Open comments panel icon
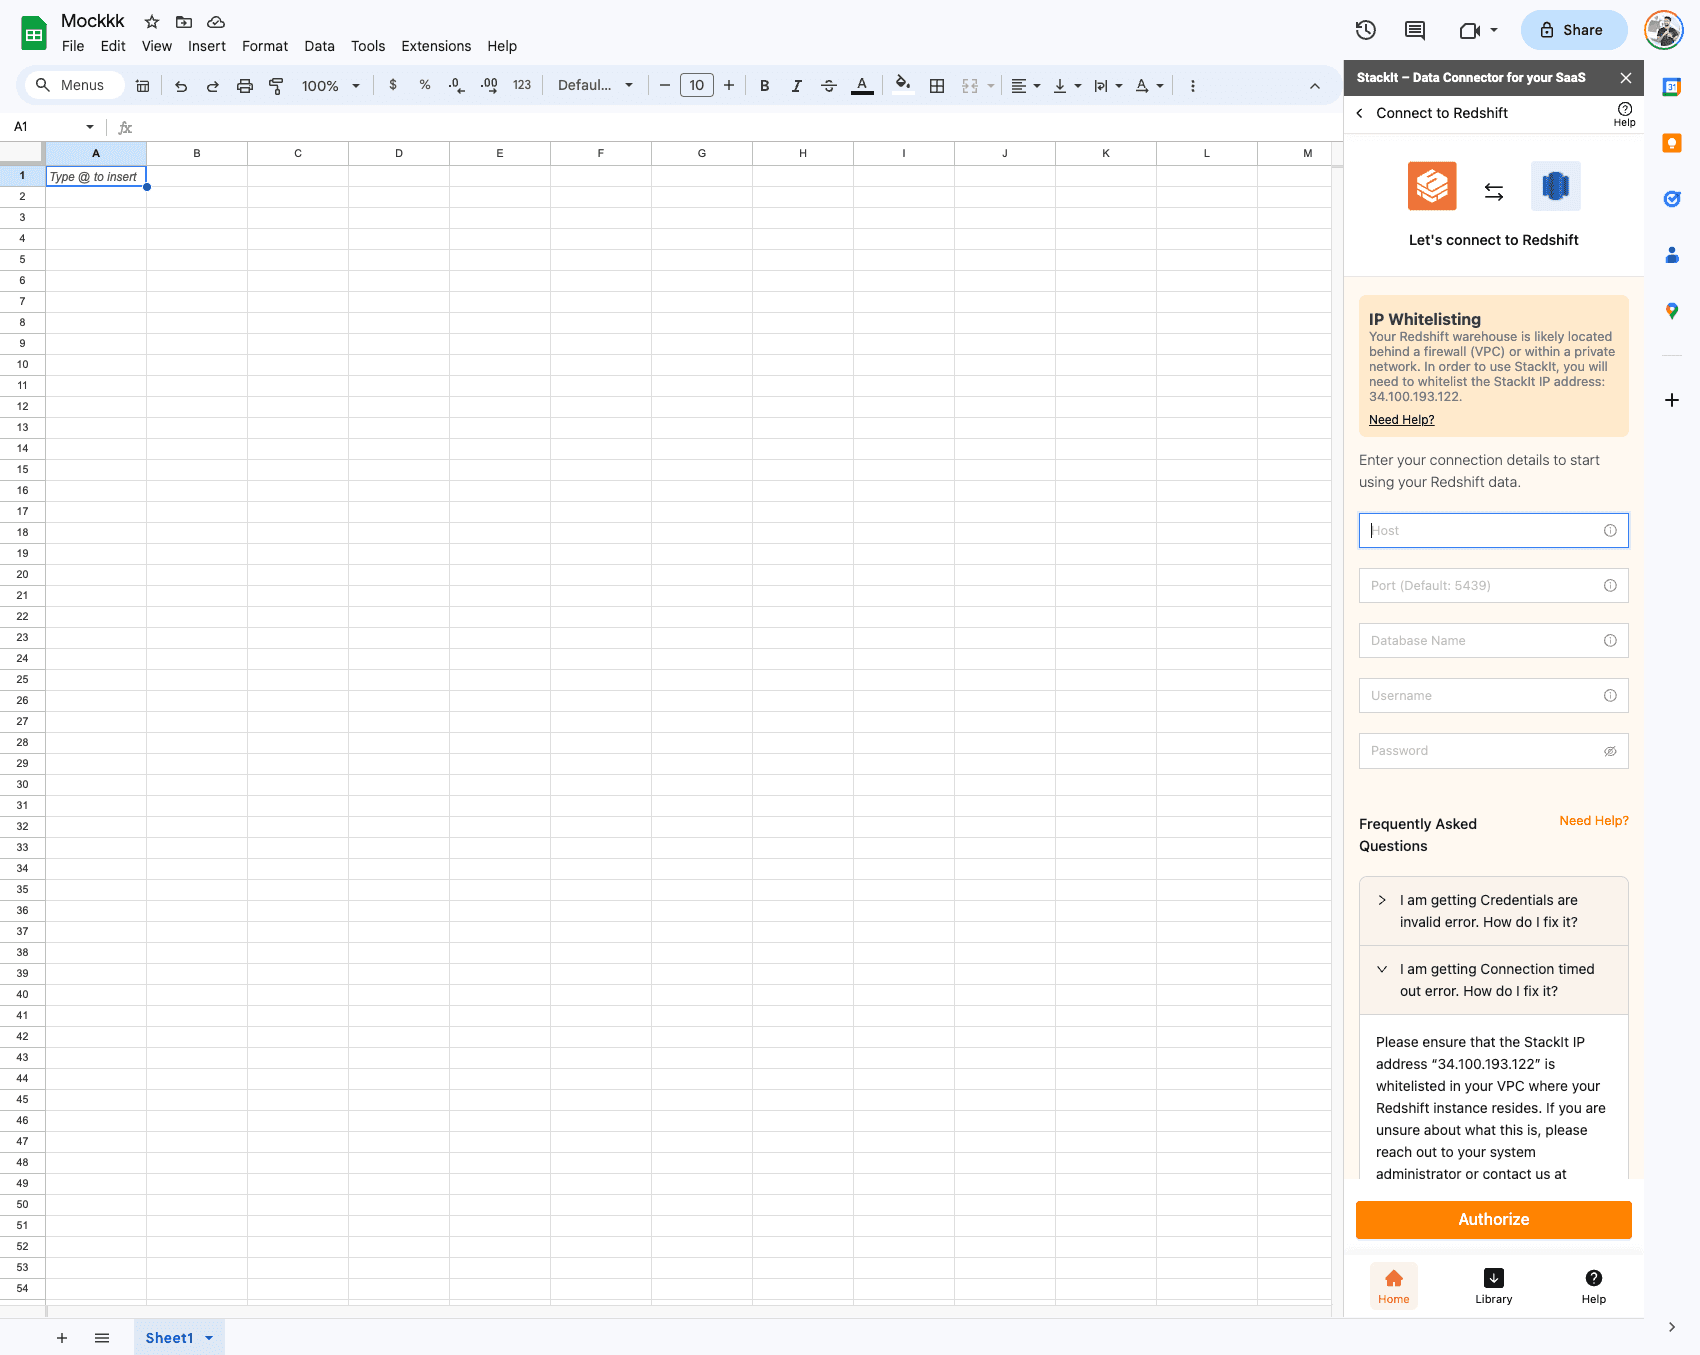Image resolution: width=1700 pixels, height=1355 pixels. click(1415, 30)
